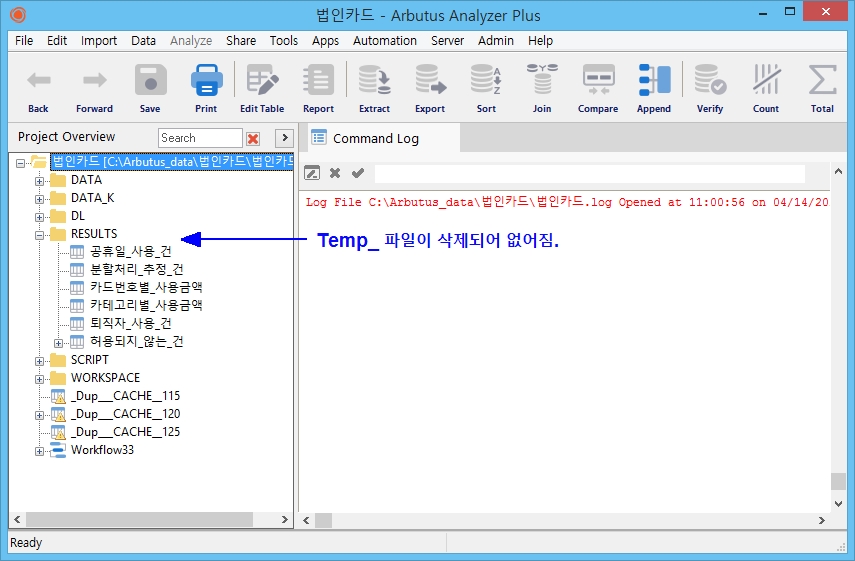Screen dimensions: 855x561
Task: Open the Edit Table tool
Action: coord(262,88)
